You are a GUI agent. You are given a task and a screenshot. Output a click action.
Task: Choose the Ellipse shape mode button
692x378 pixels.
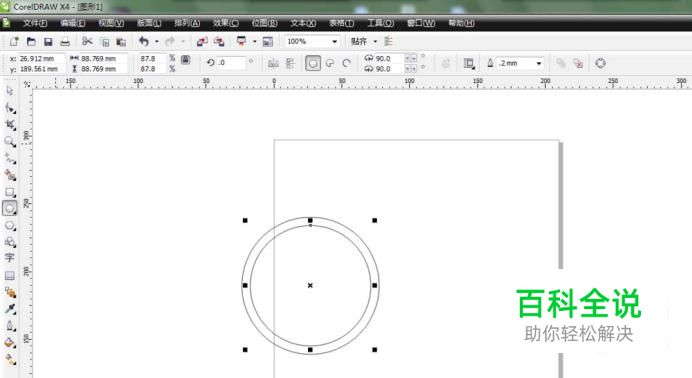(x=313, y=64)
